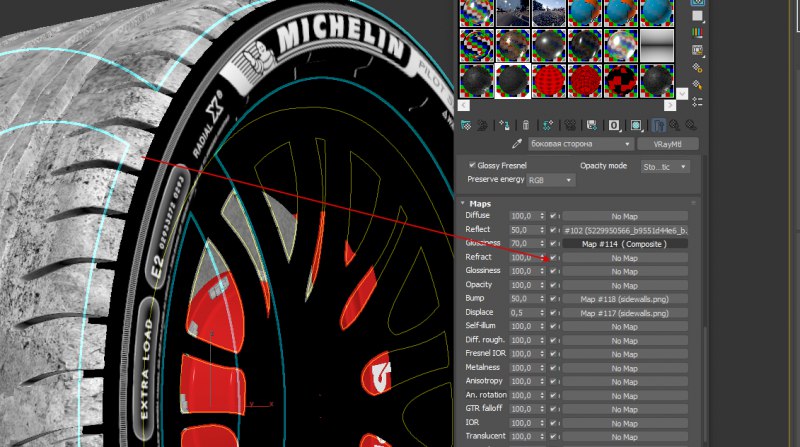Image resolution: width=800 pixels, height=447 pixels.
Task: Toggle the Show End Result icon
Action: [658, 125]
